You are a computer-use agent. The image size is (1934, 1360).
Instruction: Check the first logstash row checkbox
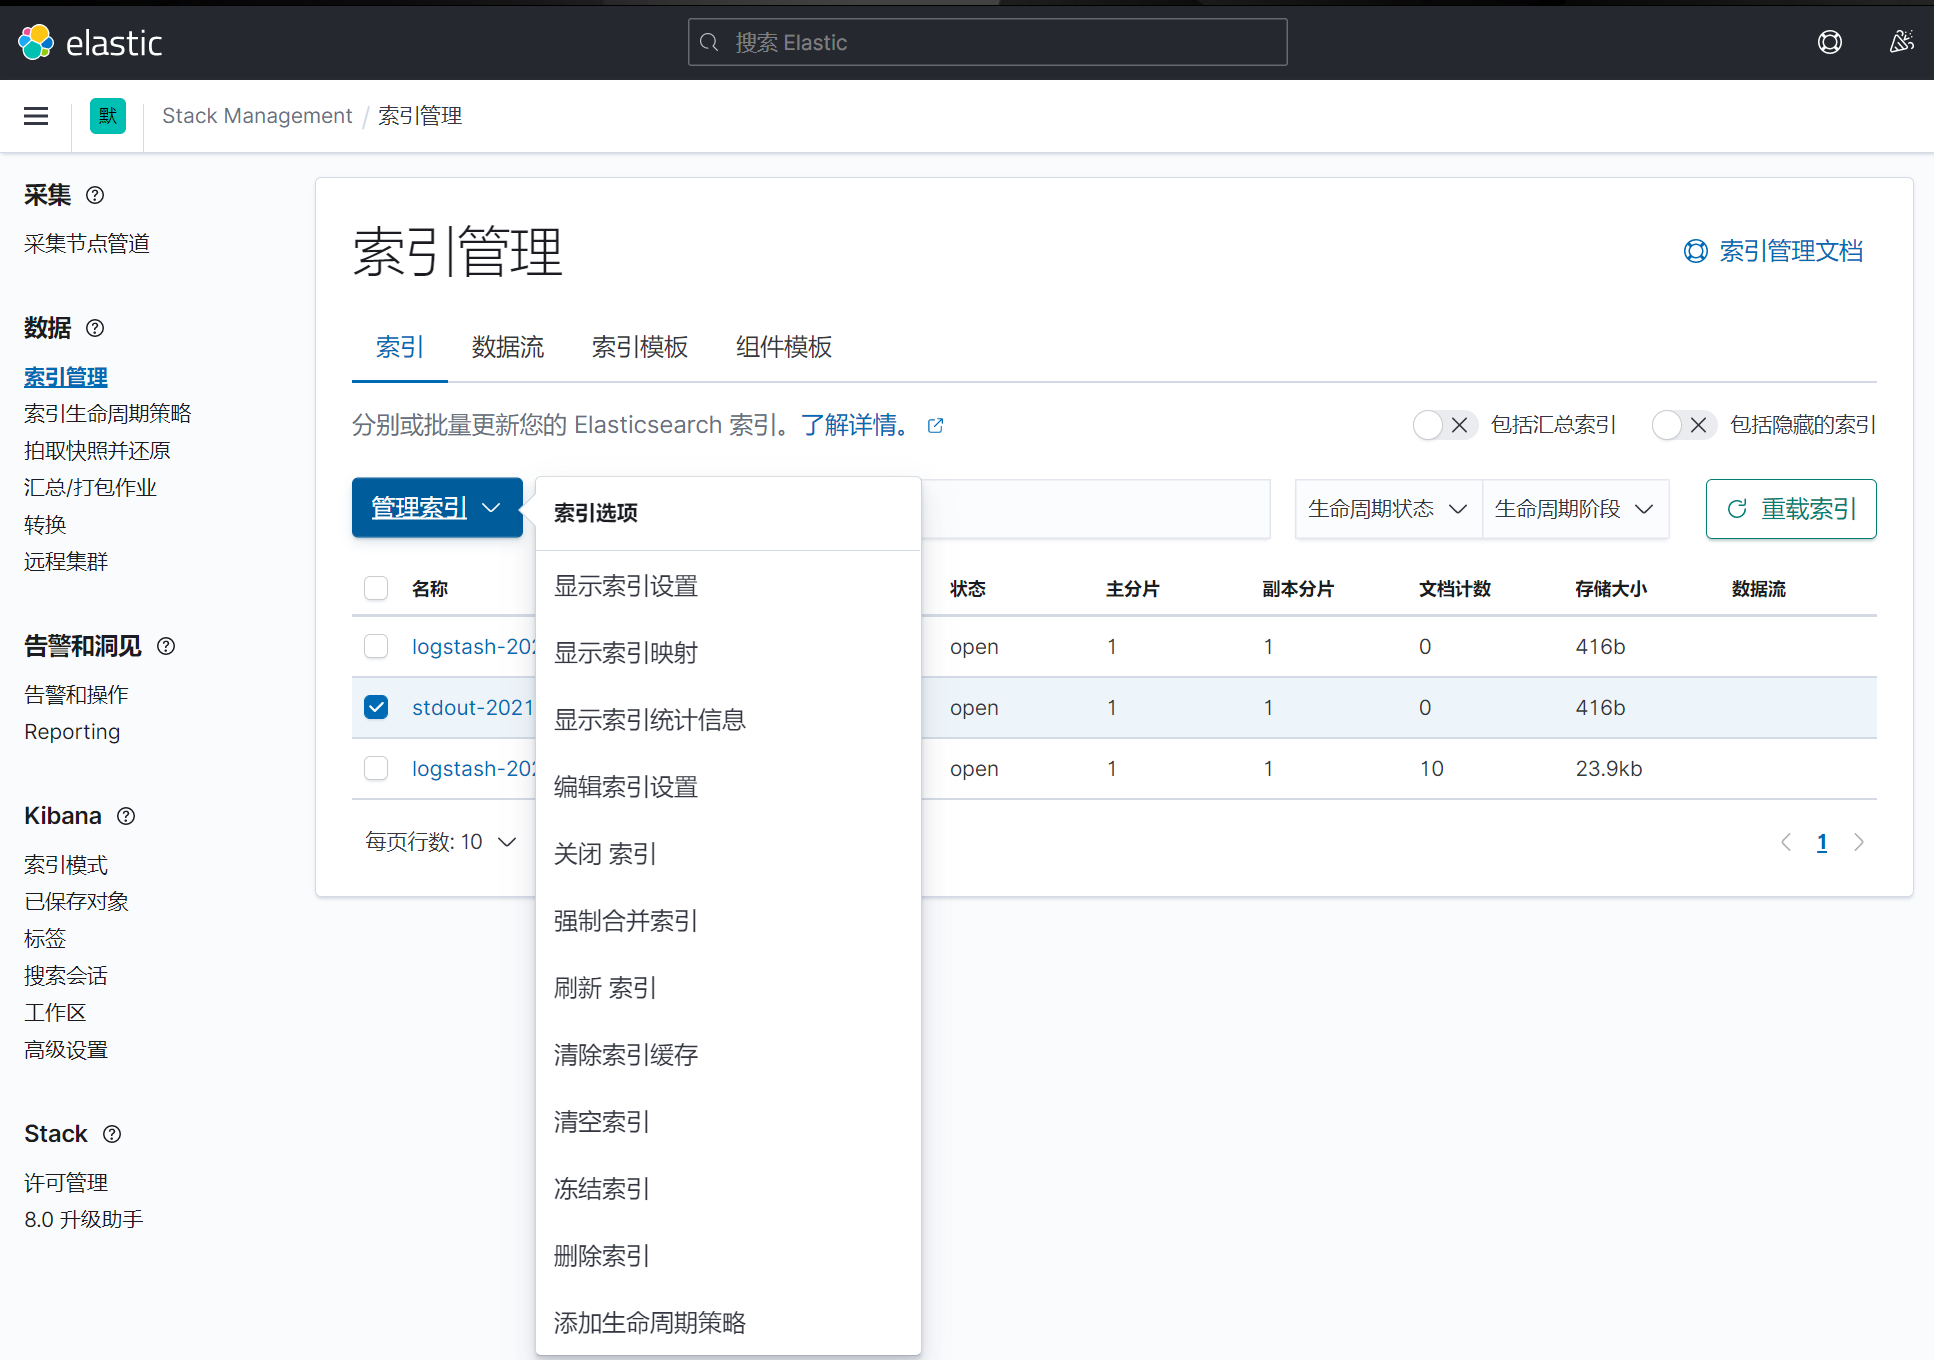tap(376, 647)
